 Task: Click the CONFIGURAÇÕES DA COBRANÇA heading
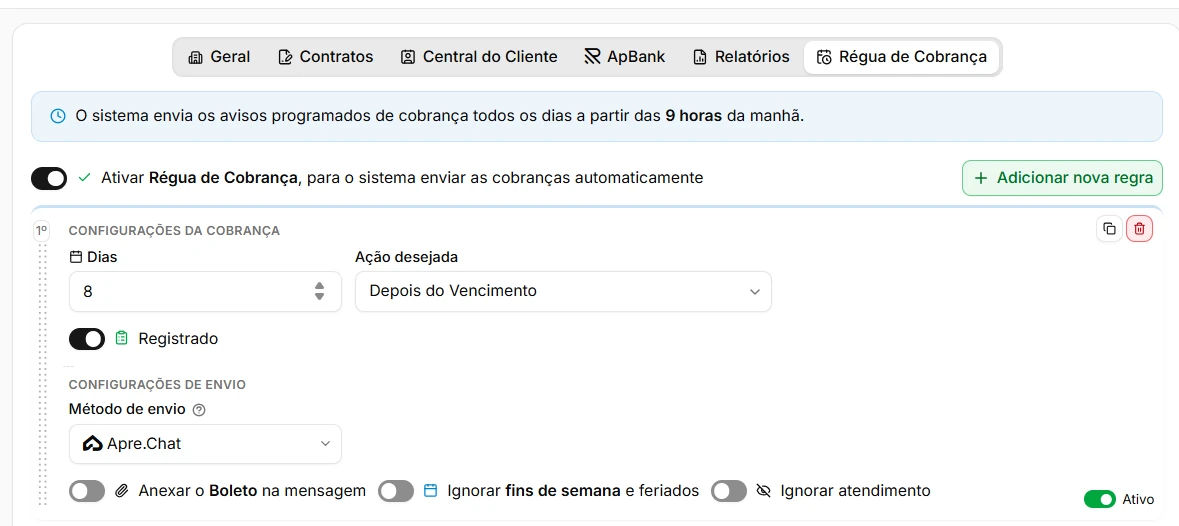click(174, 231)
